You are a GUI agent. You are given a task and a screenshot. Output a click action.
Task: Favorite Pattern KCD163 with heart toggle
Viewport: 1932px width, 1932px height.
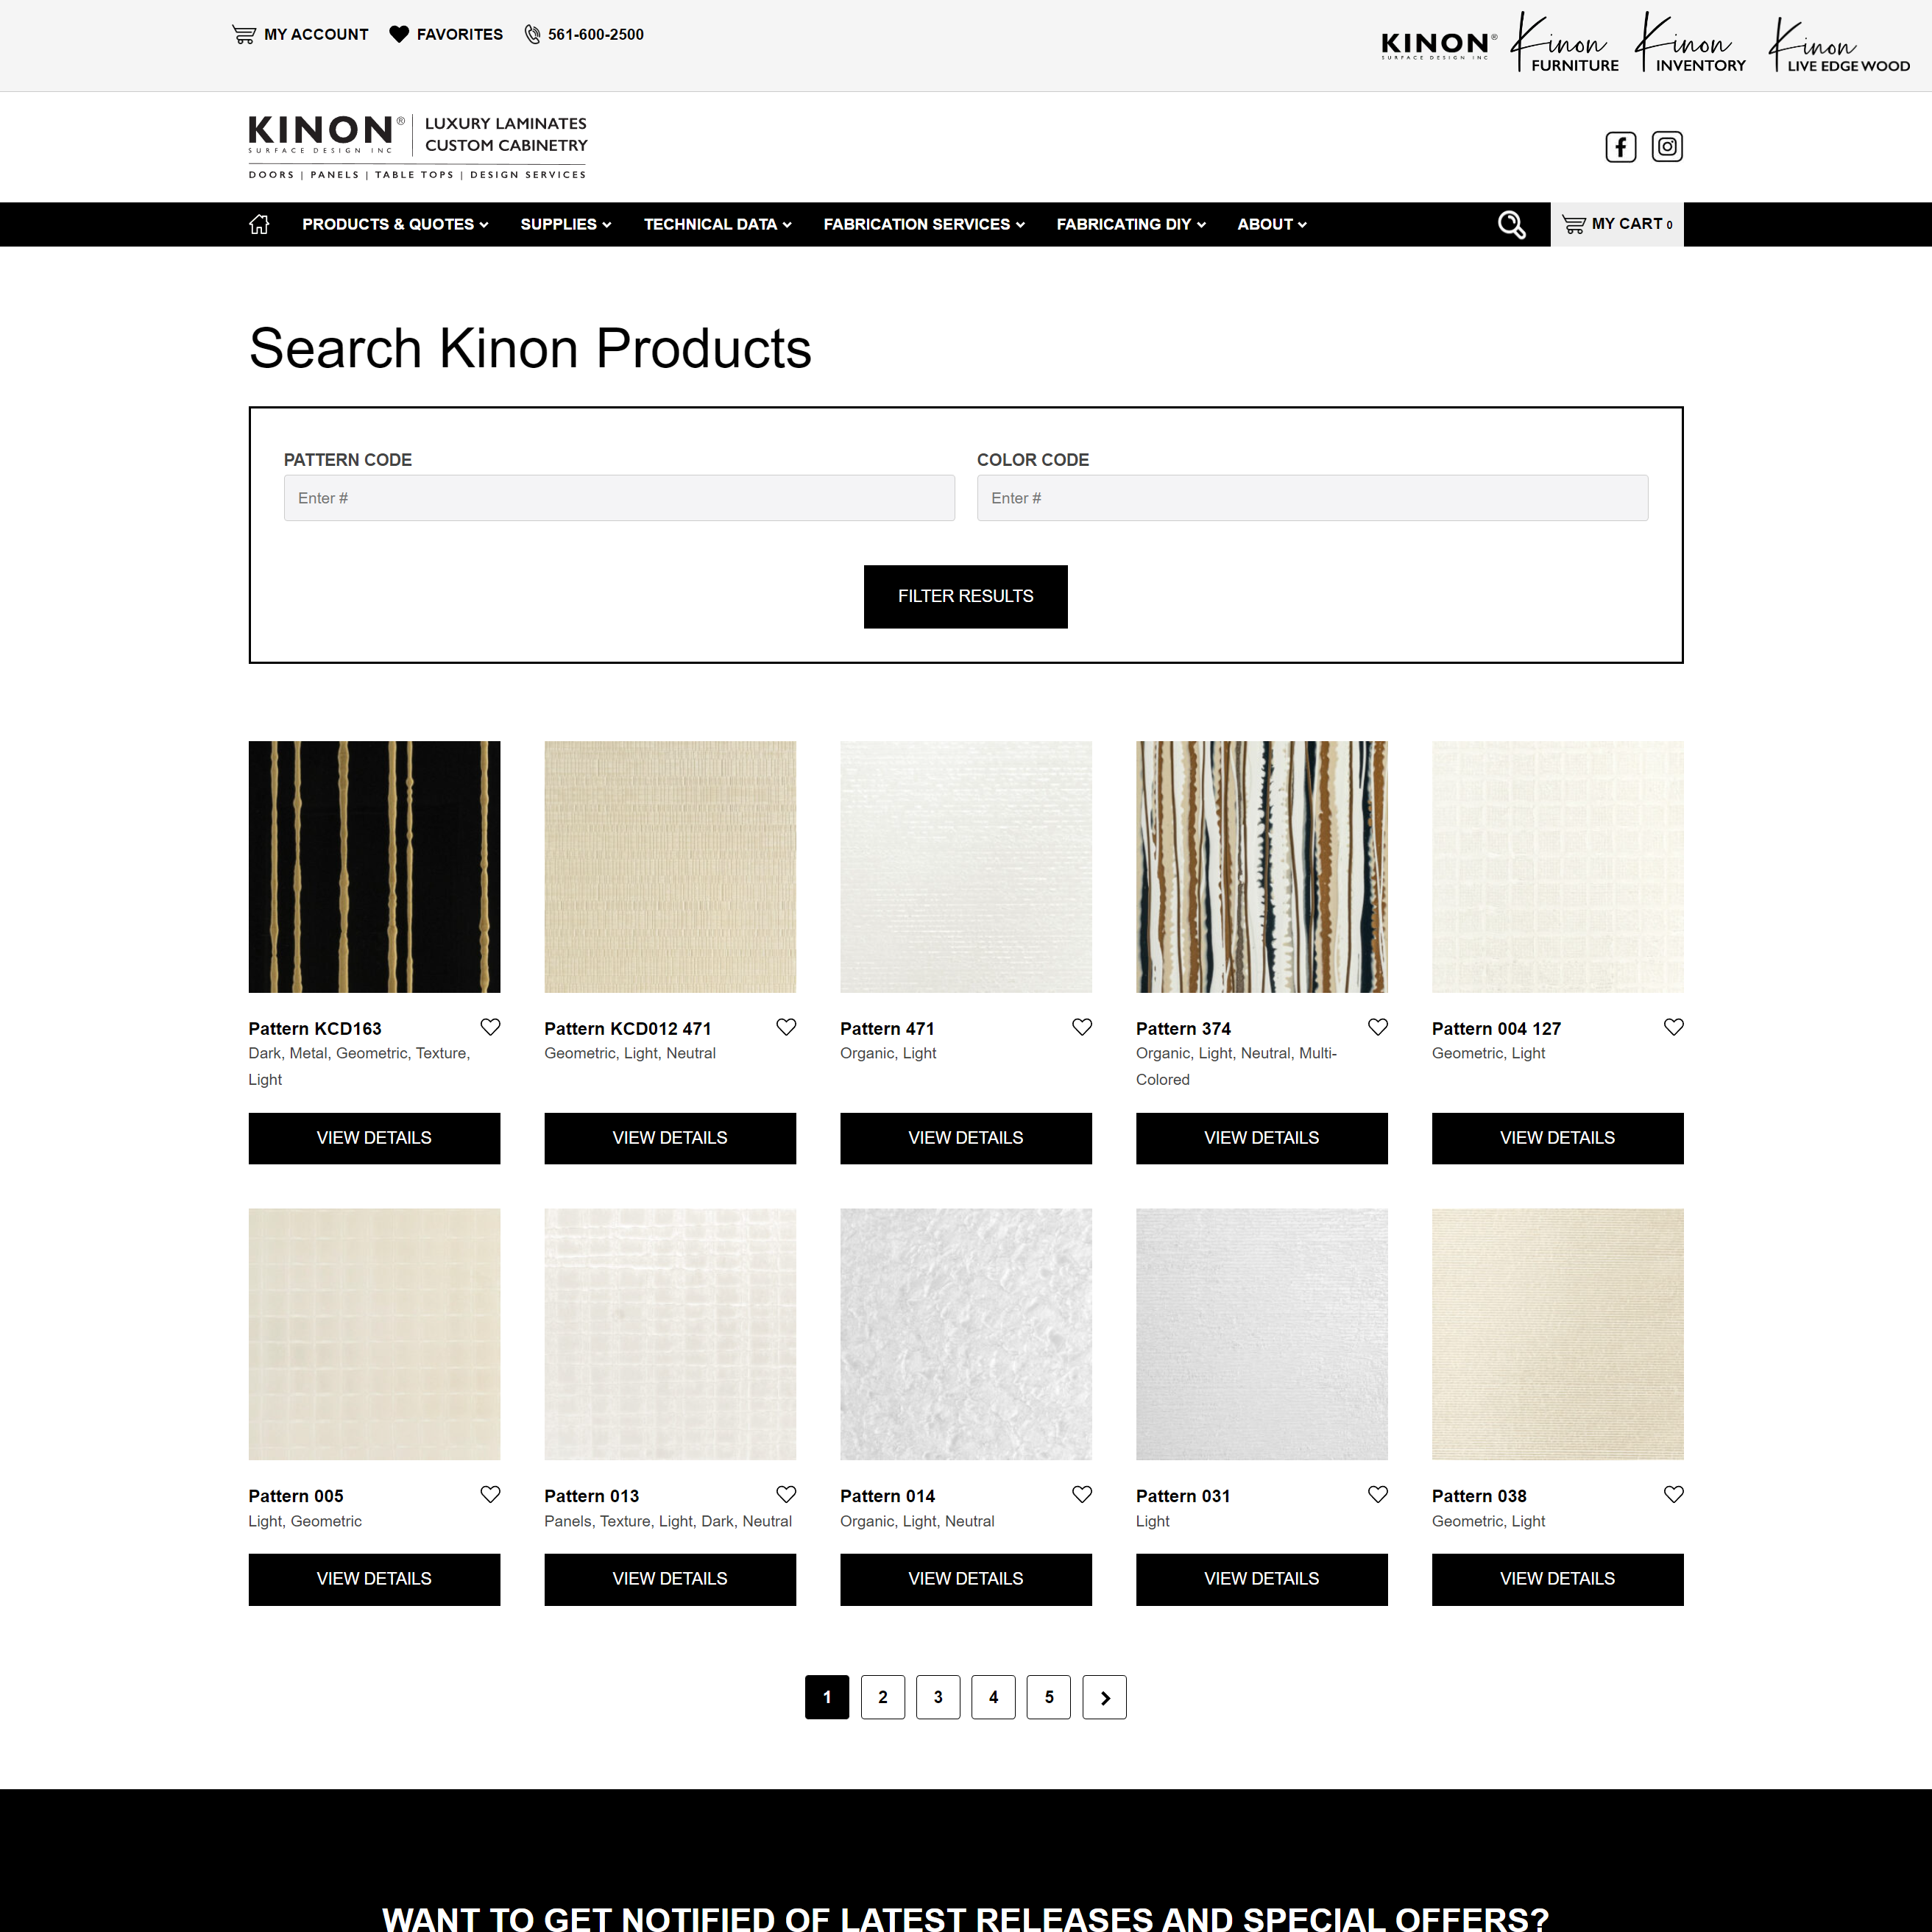pyautogui.click(x=490, y=1027)
